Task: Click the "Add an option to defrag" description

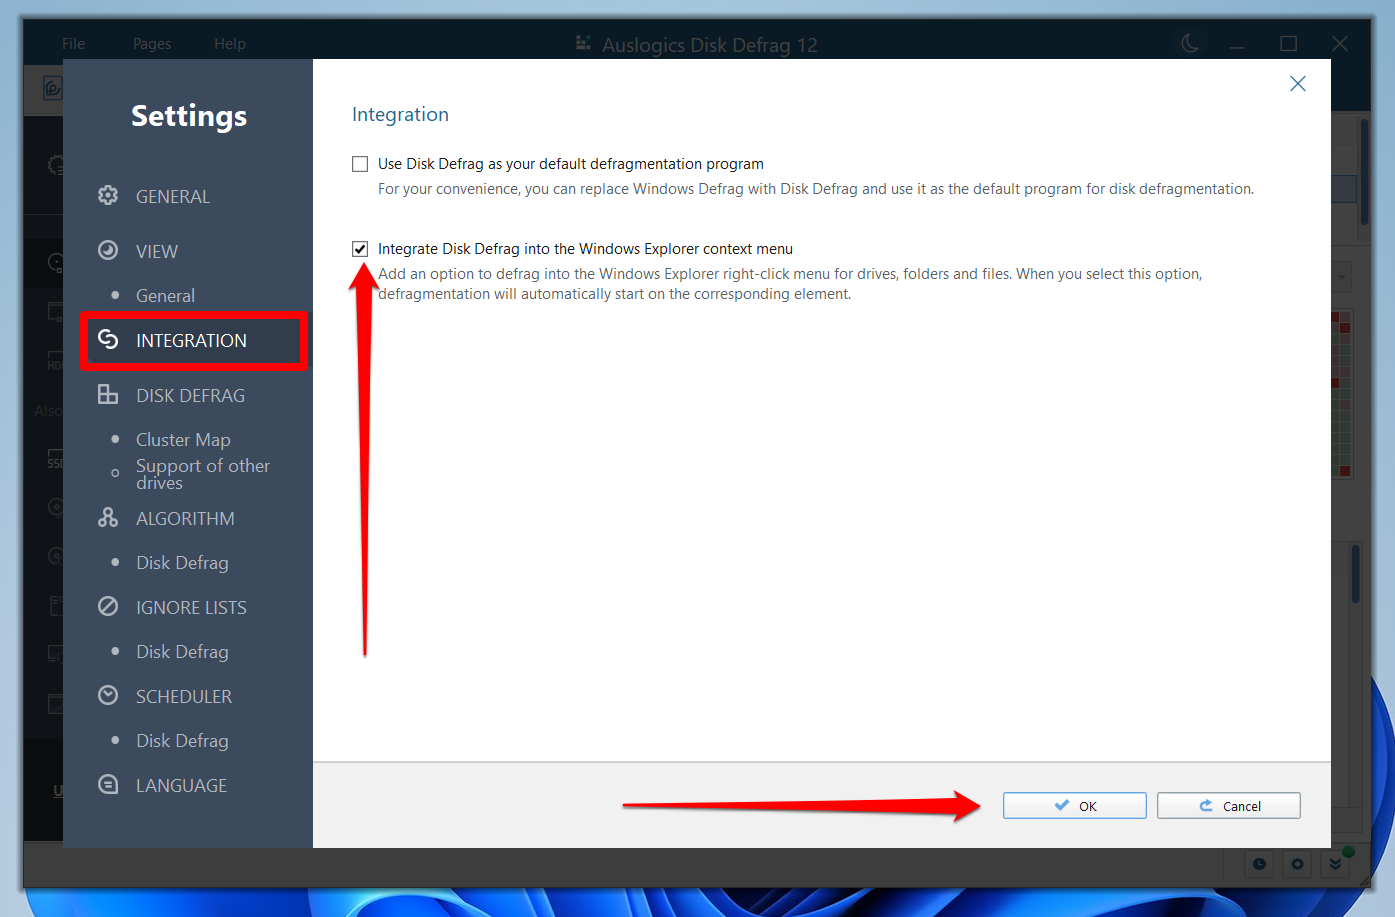Action: click(x=790, y=284)
